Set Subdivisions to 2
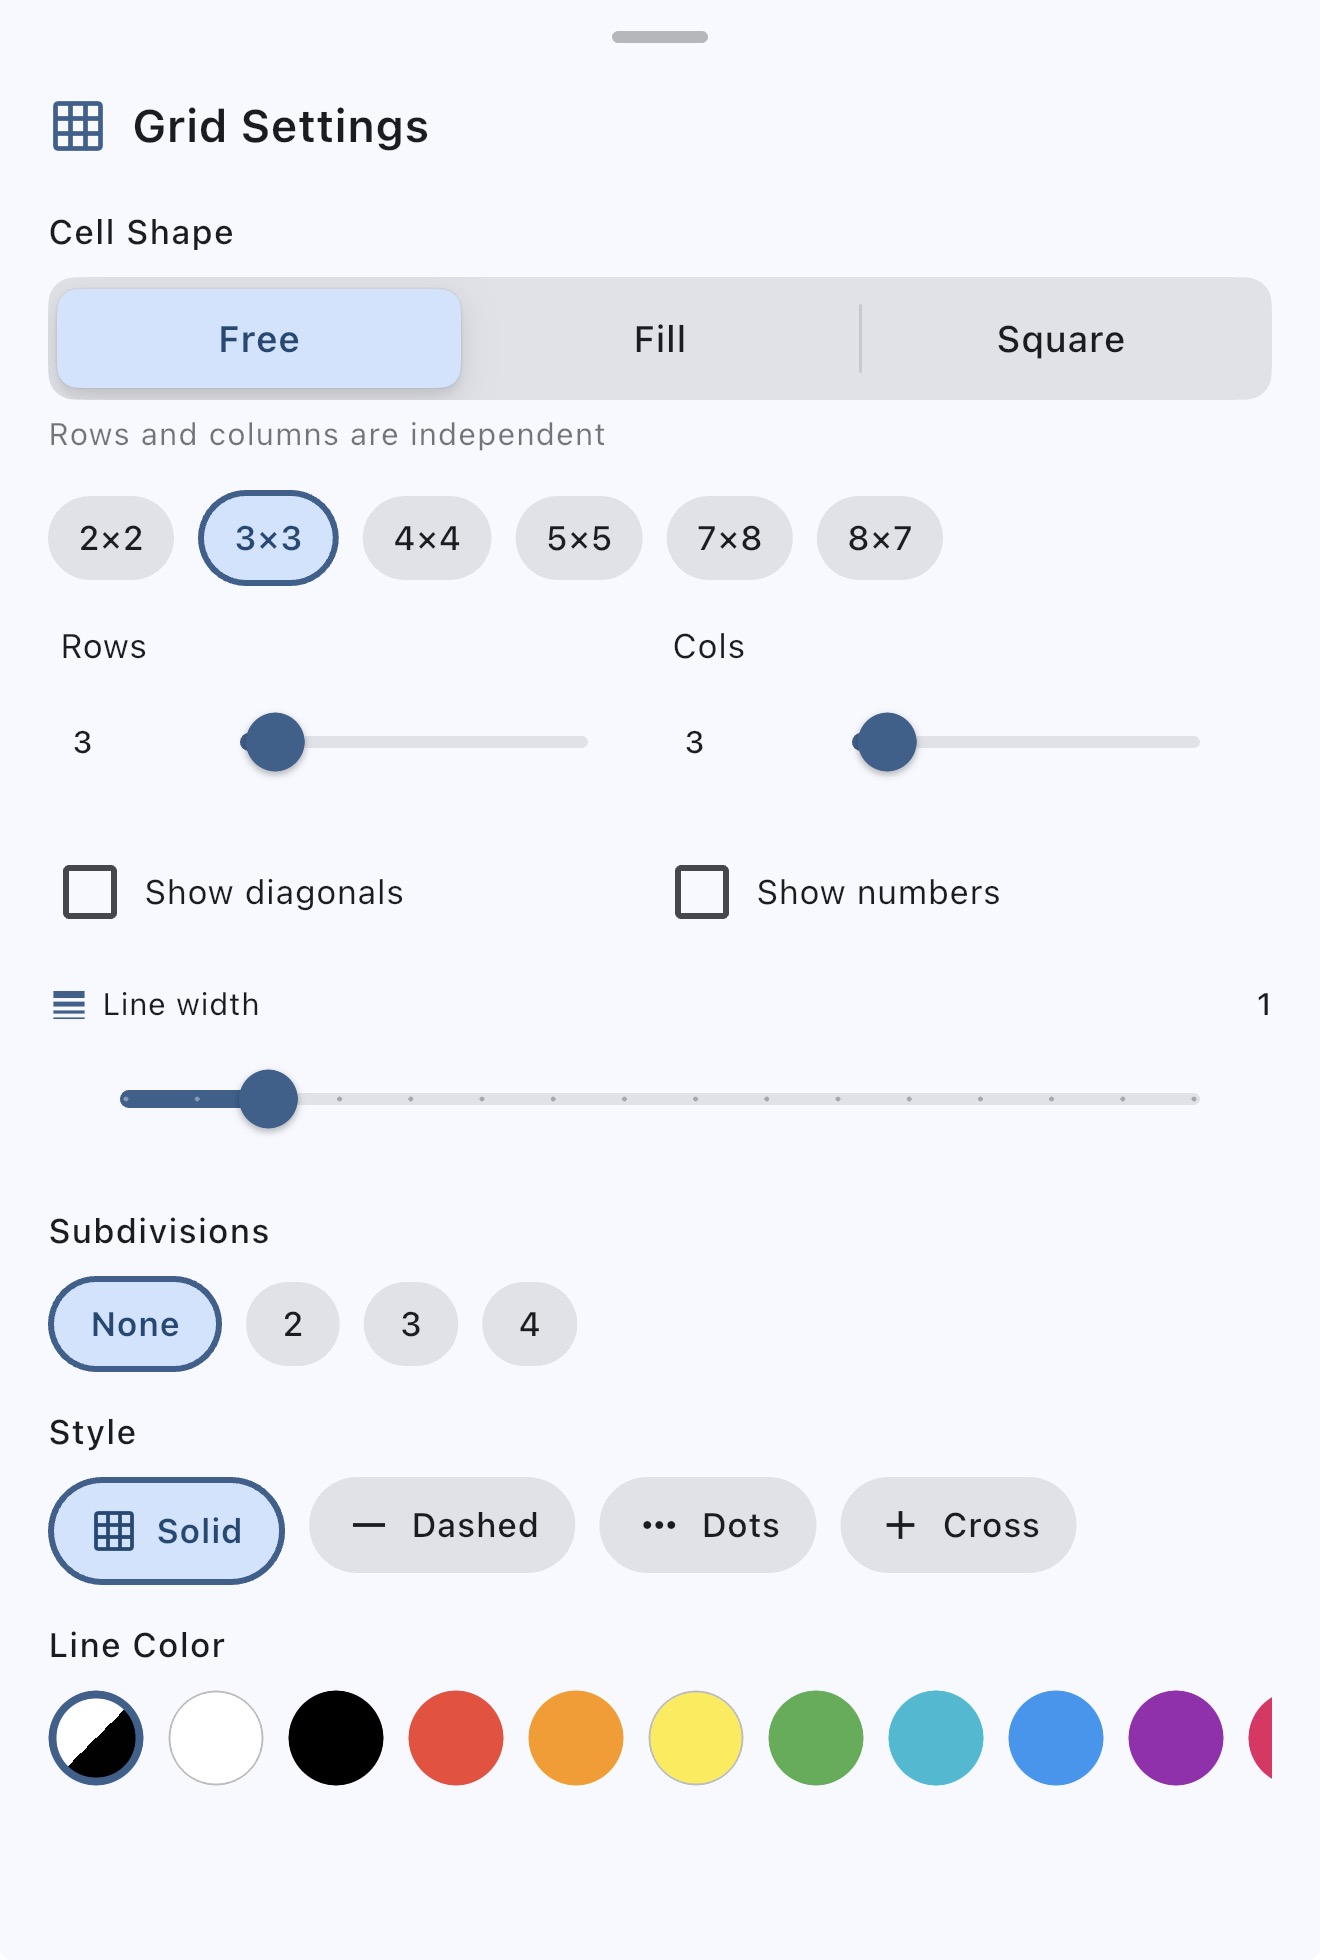Viewport: 1320px width, 1960px height. (x=292, y=1324)
